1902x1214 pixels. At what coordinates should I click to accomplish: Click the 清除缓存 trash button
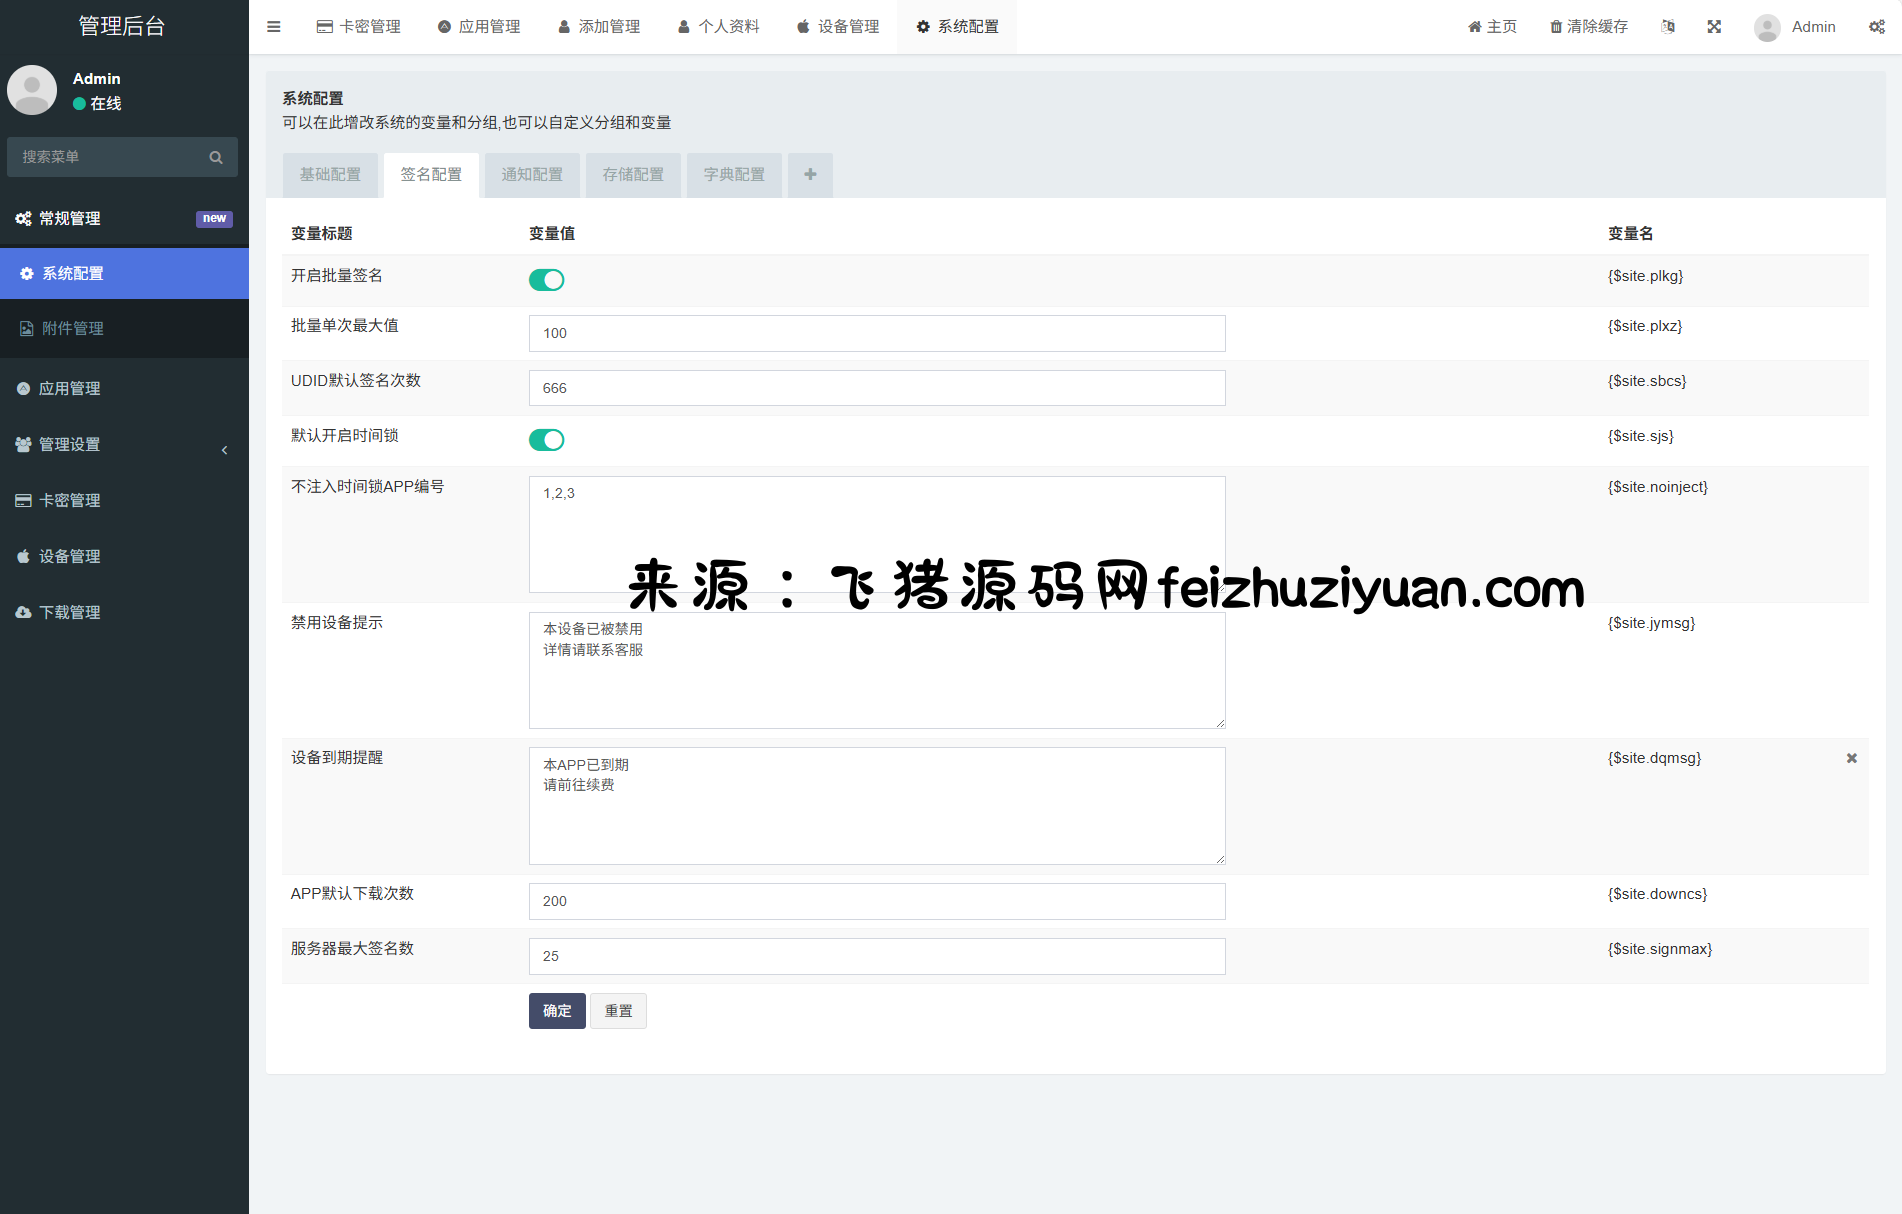tap(1588, 27)
